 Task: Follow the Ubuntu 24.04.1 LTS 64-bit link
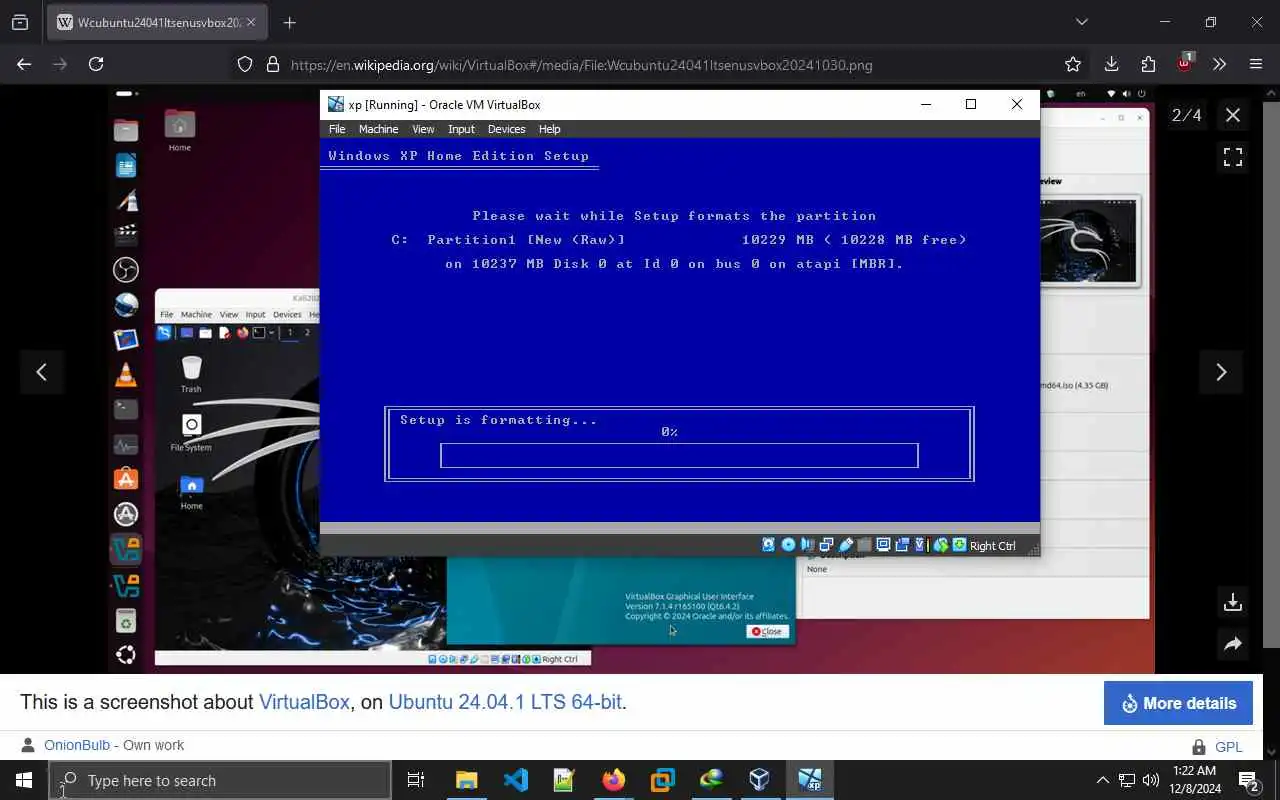pyautogui.click(x=505, y=702)
